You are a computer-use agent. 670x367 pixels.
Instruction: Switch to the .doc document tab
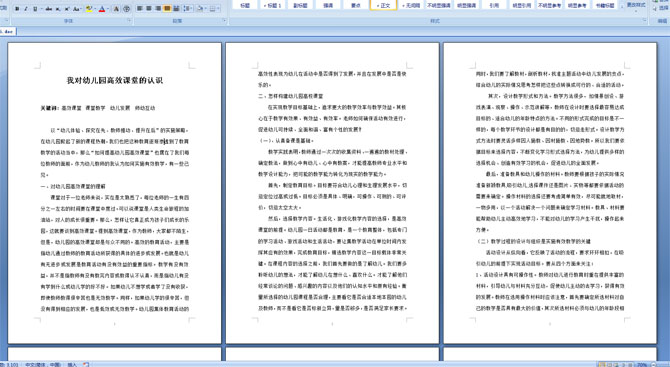tap(8, 32)
